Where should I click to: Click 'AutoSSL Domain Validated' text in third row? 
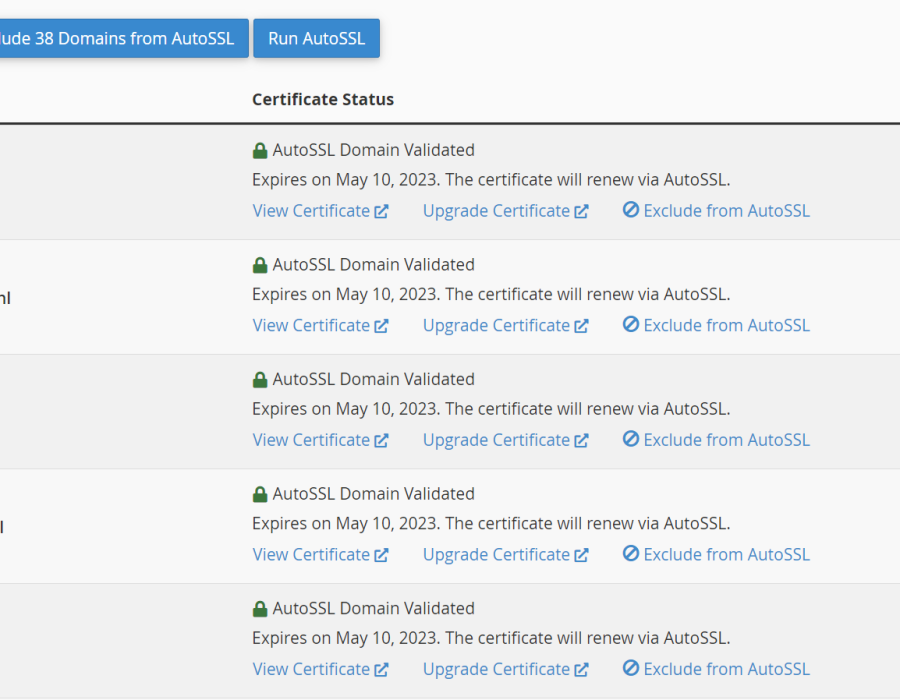click(x=374, y=379)
